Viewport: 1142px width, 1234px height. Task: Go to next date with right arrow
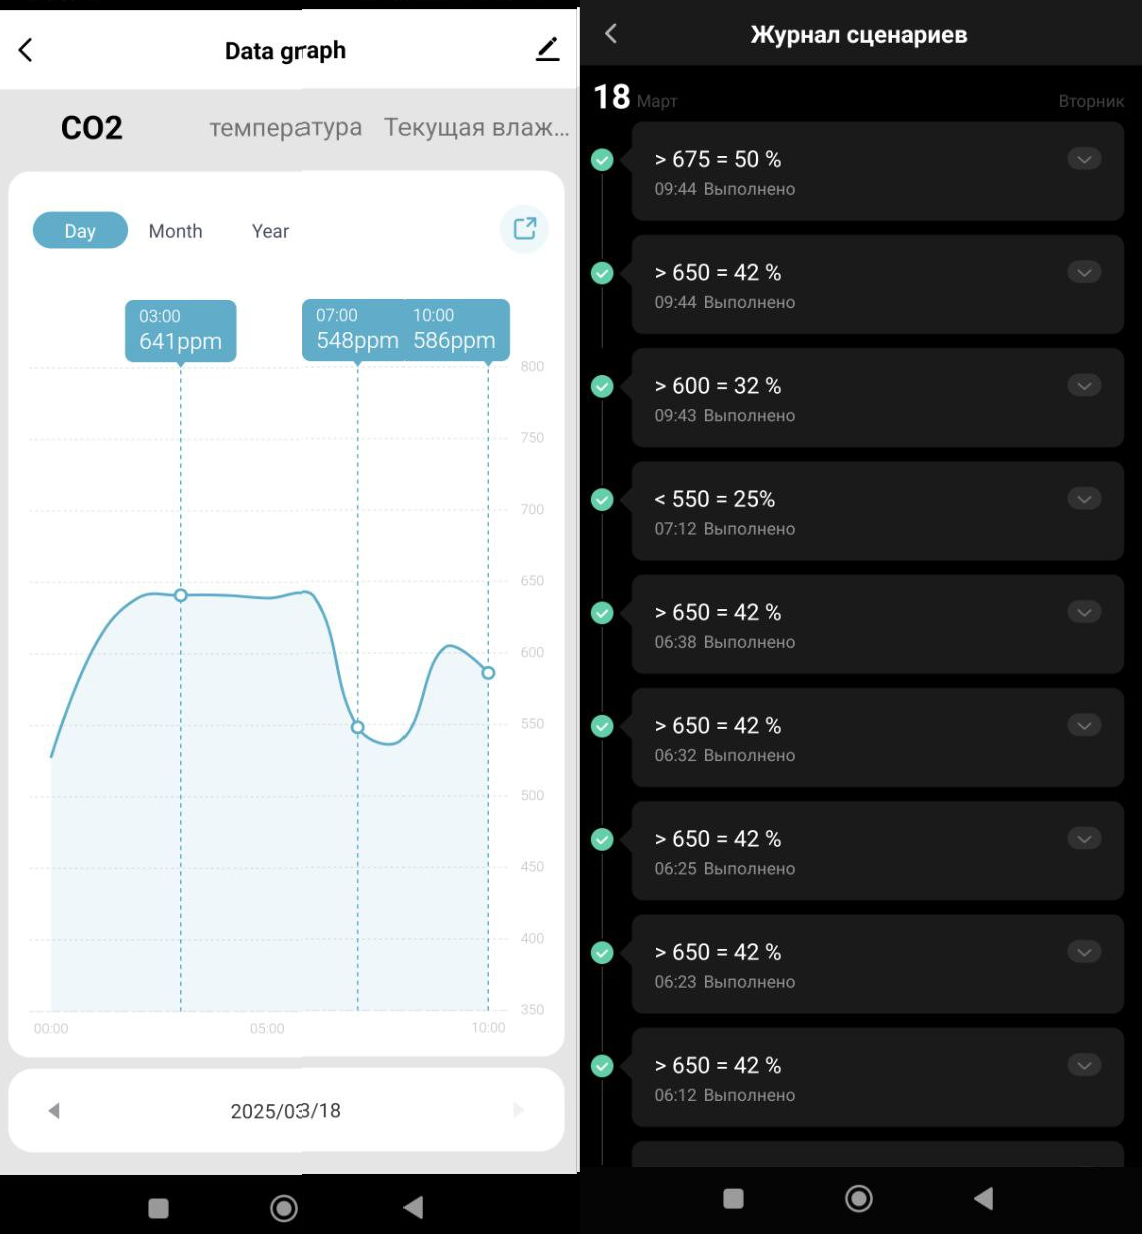click(x=518, y=1110)
